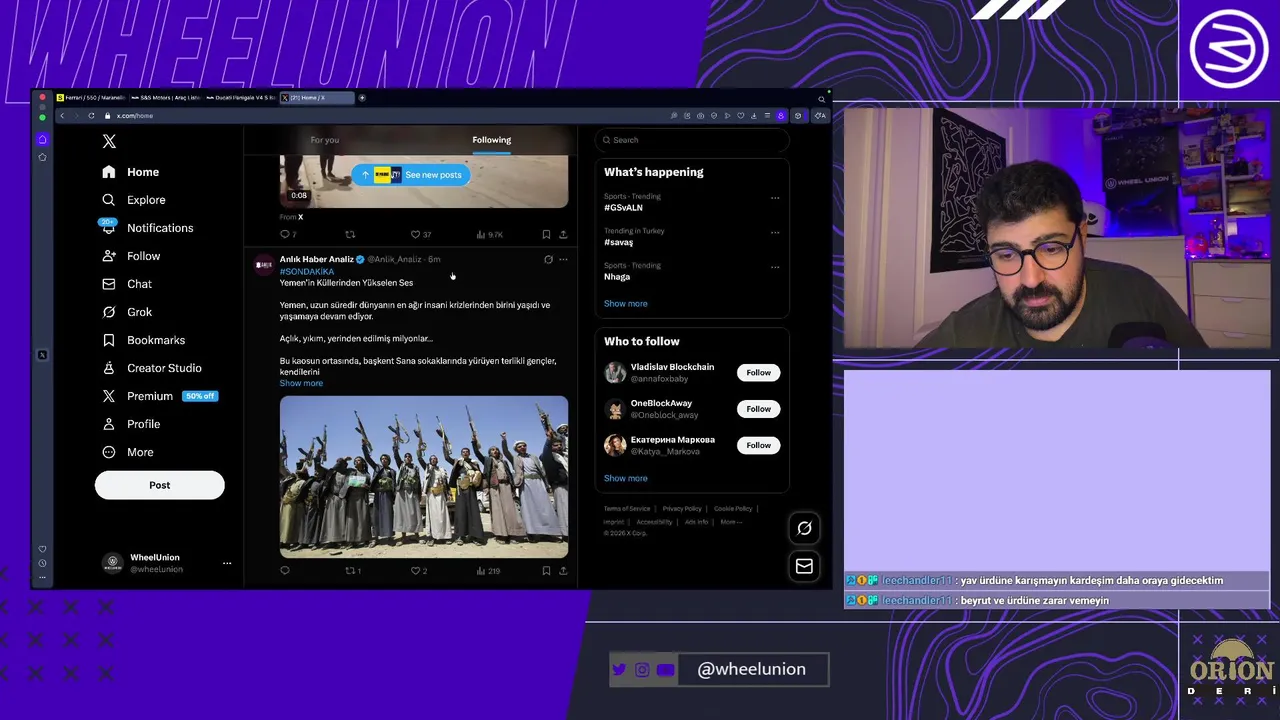Image resolution: width=1280 pixels, height=720 pixels.
Task: Select the Following tab
Action: 491,140
